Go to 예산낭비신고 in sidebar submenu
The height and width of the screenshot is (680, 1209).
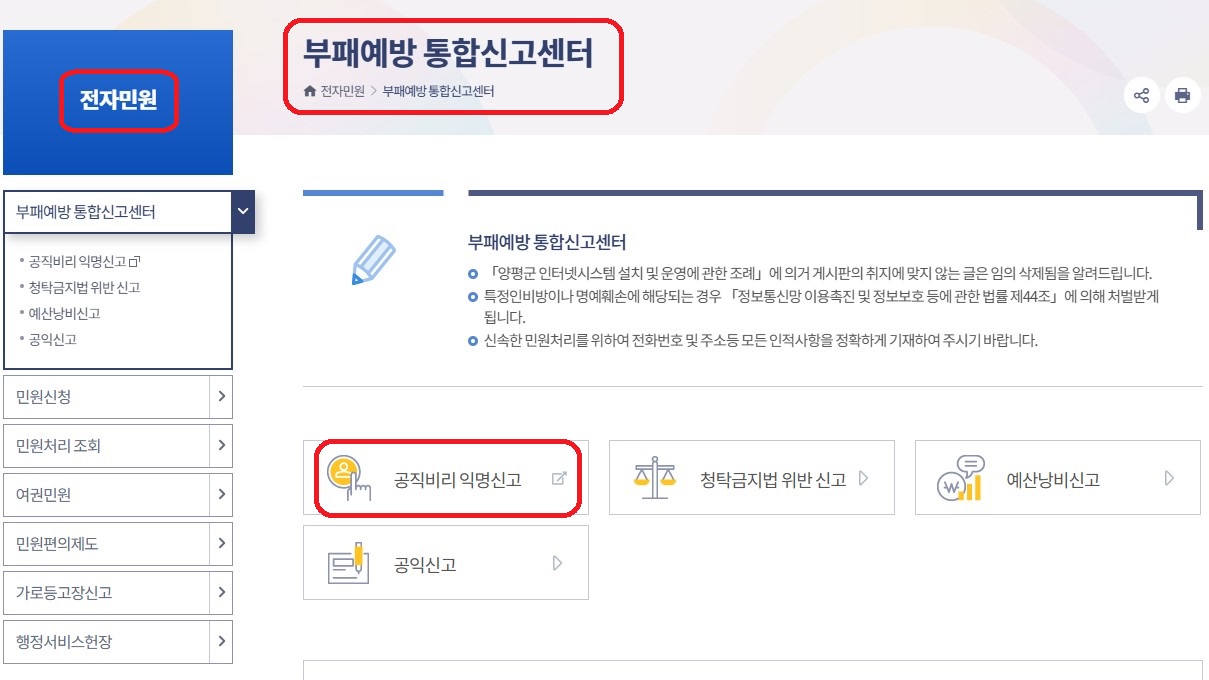[65, 314]
